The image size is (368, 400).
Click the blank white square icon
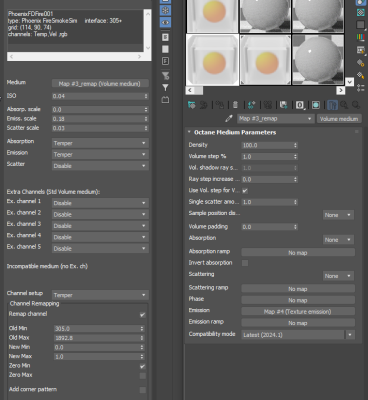tap(165, 49)
